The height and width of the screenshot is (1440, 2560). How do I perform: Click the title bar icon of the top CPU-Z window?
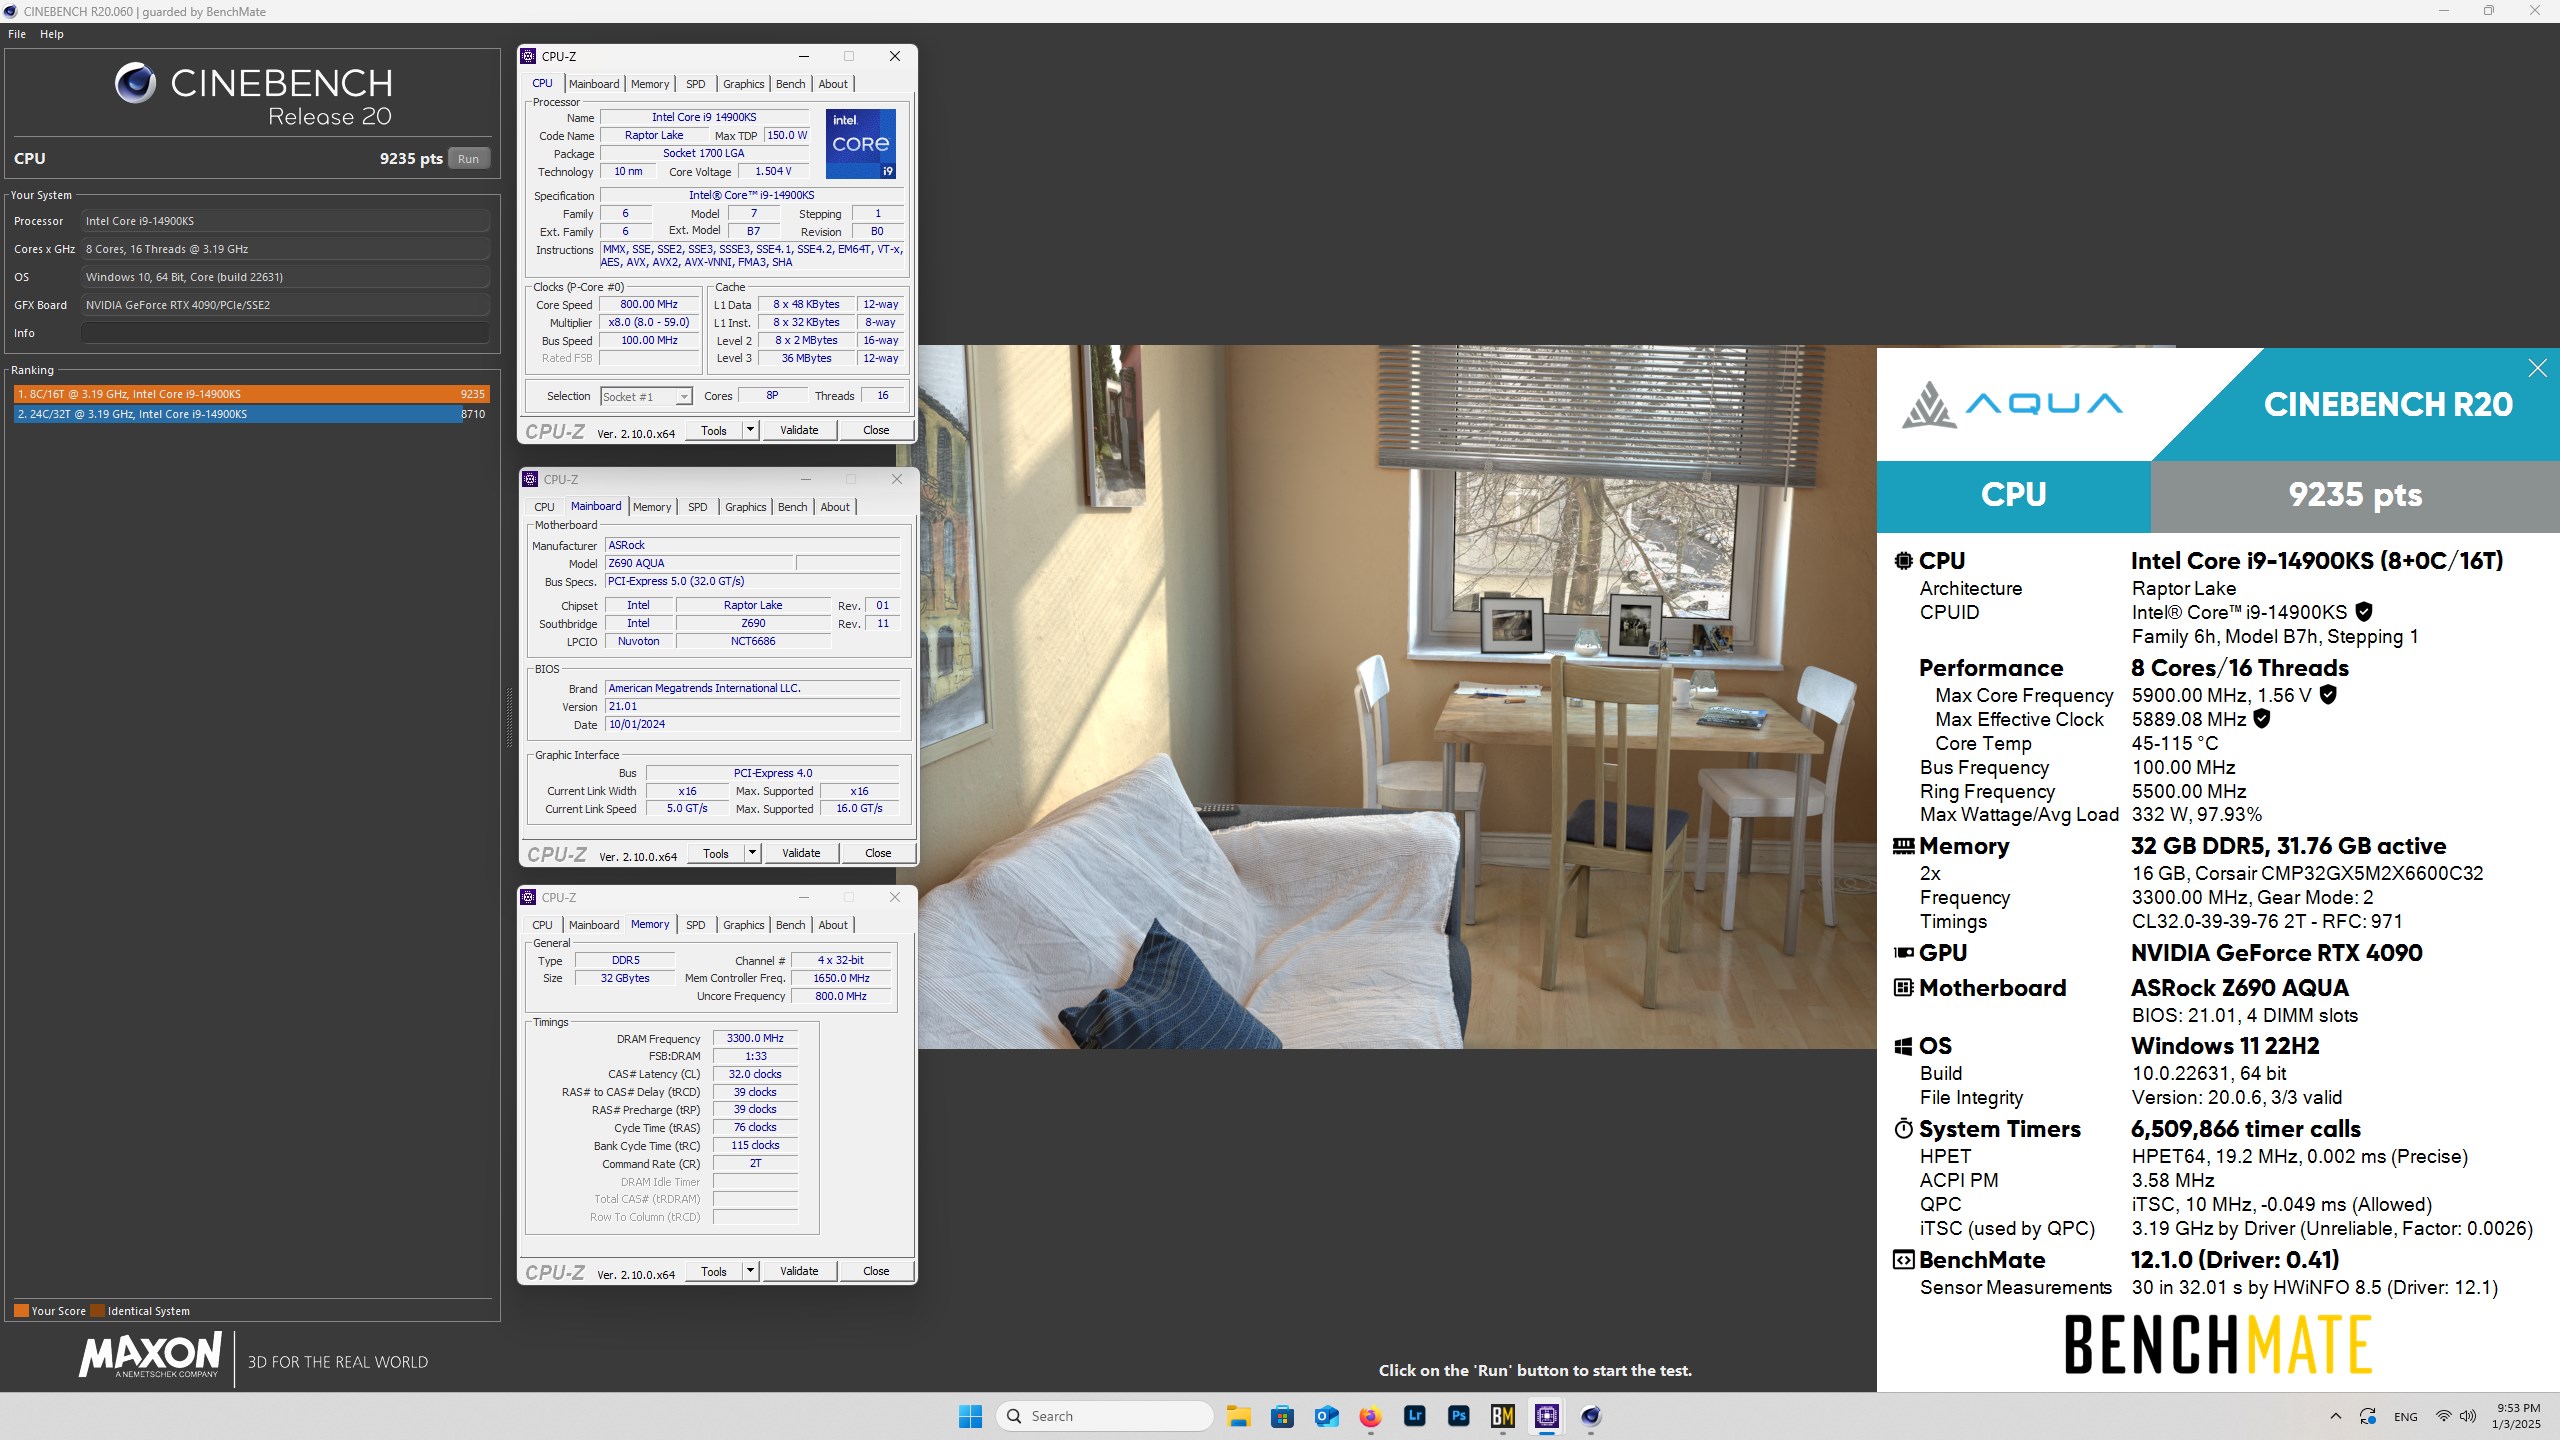(529, 56)
